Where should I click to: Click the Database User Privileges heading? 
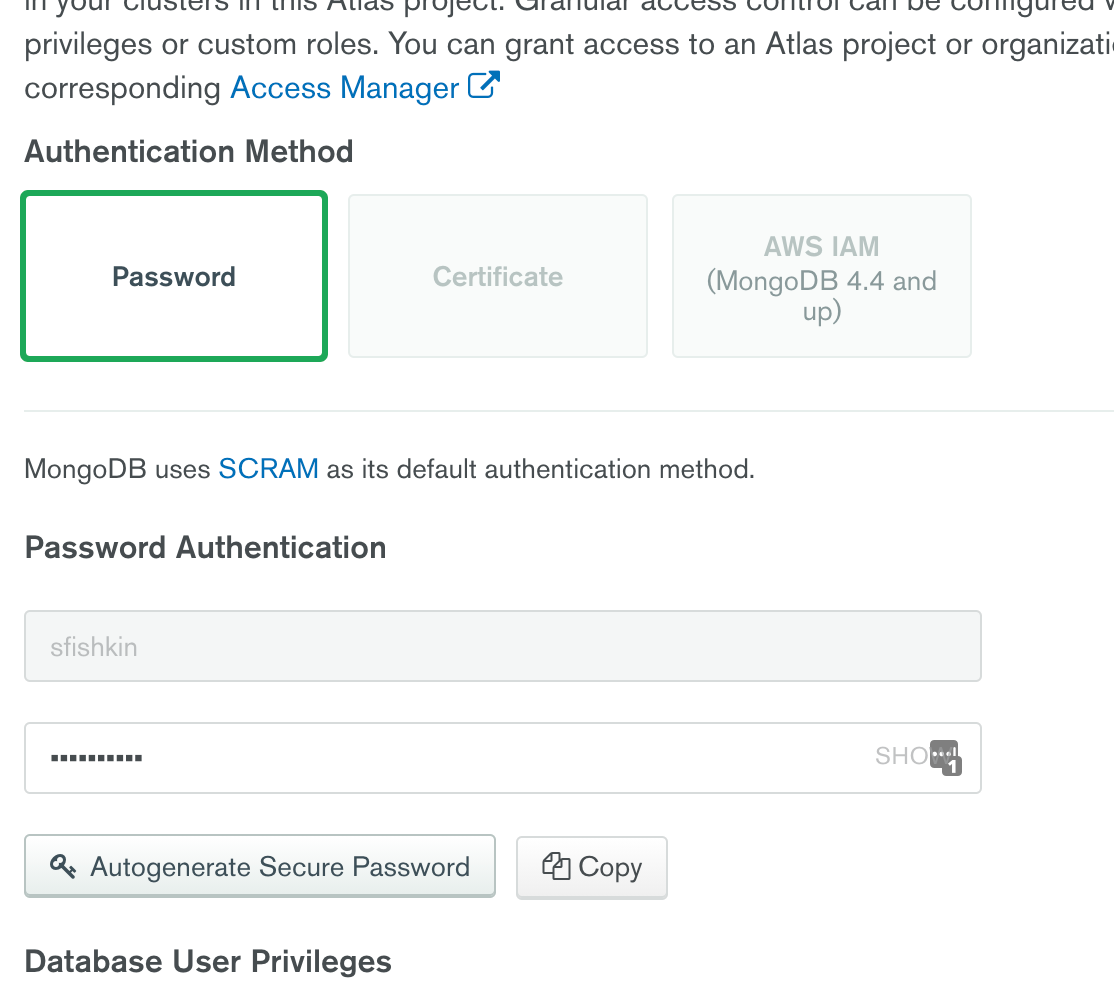tap(208, 962)
